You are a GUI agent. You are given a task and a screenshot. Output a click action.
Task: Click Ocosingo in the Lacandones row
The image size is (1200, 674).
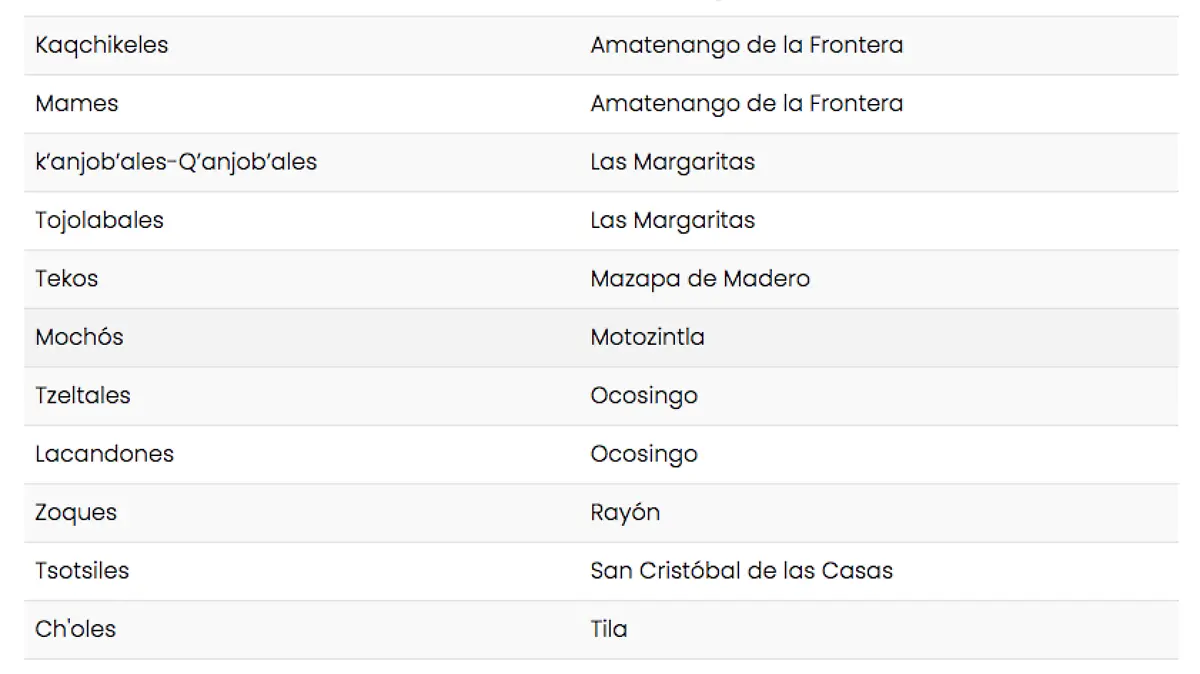pos(644,453)
